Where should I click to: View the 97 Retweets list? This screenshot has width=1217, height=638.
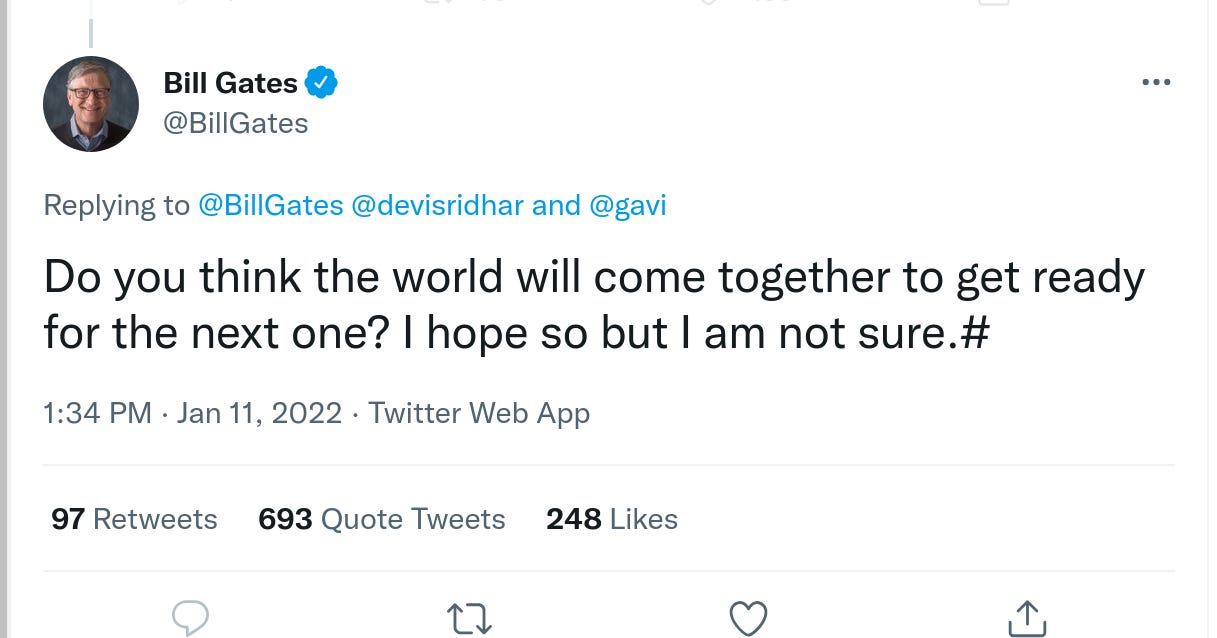[x=134, y=519]
